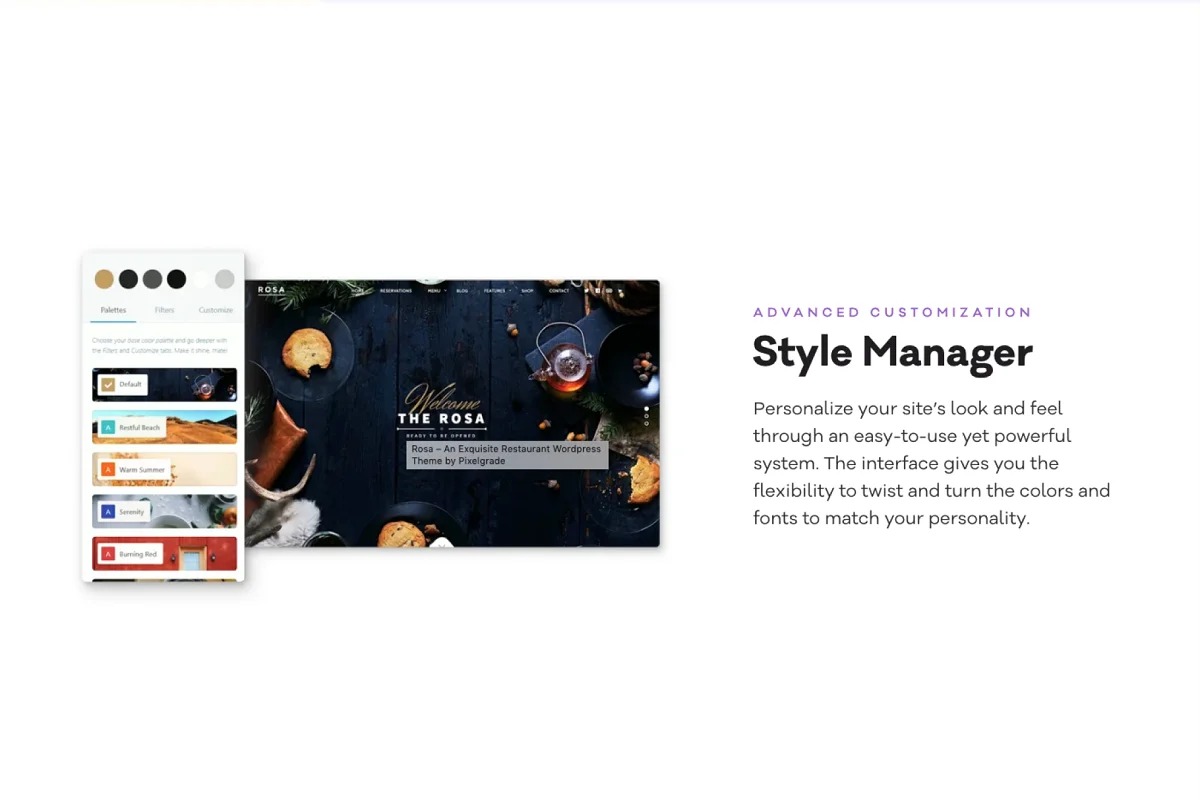Pick the medium gray color circle

152,279
